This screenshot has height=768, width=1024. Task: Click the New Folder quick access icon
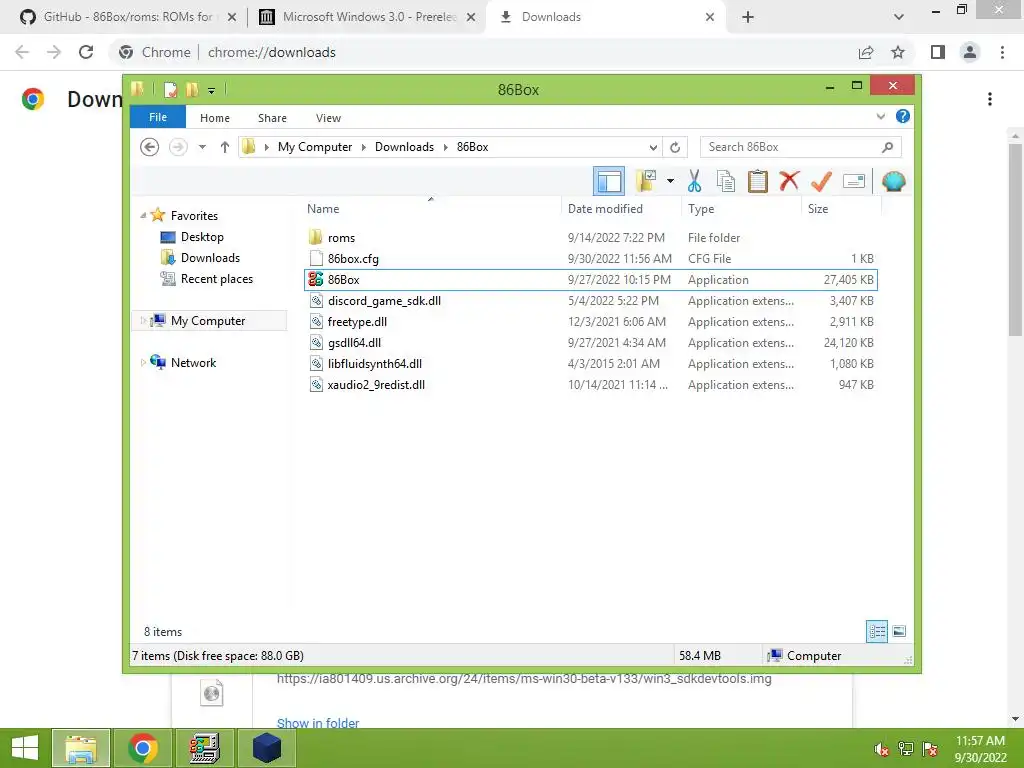(x=192, y=89)
